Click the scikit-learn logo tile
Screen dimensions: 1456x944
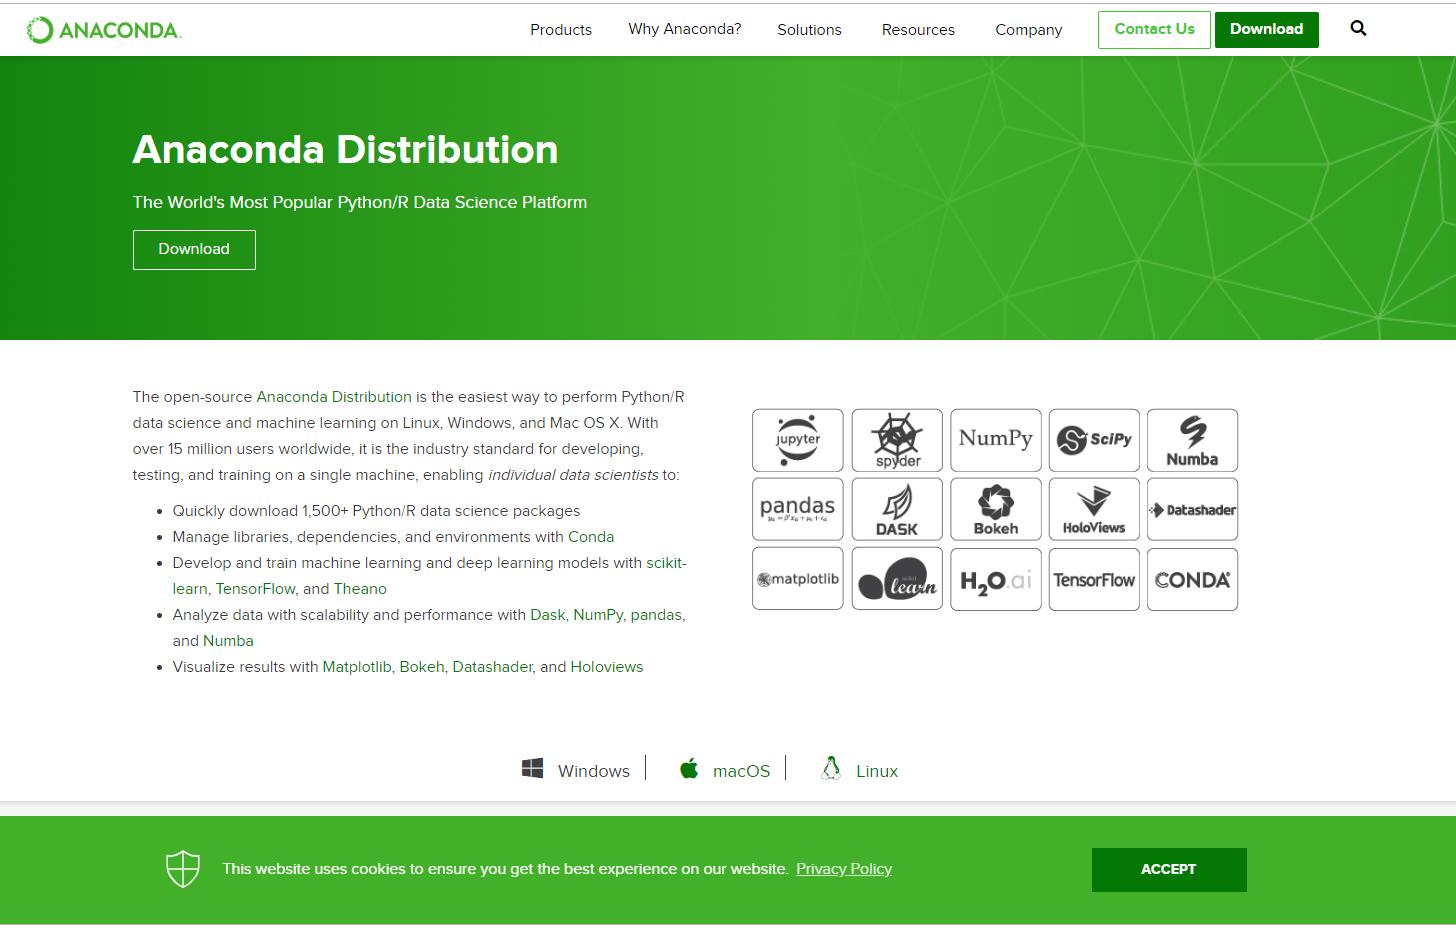(x=897, y=579)
